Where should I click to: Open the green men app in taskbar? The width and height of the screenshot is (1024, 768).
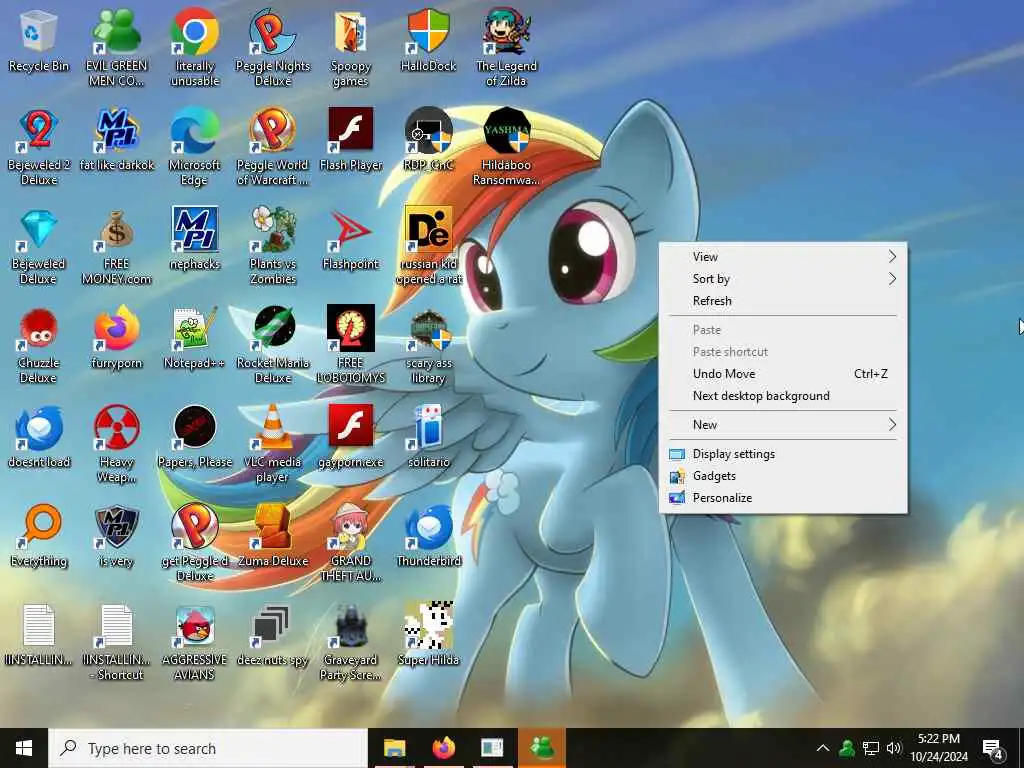point(542,748)
